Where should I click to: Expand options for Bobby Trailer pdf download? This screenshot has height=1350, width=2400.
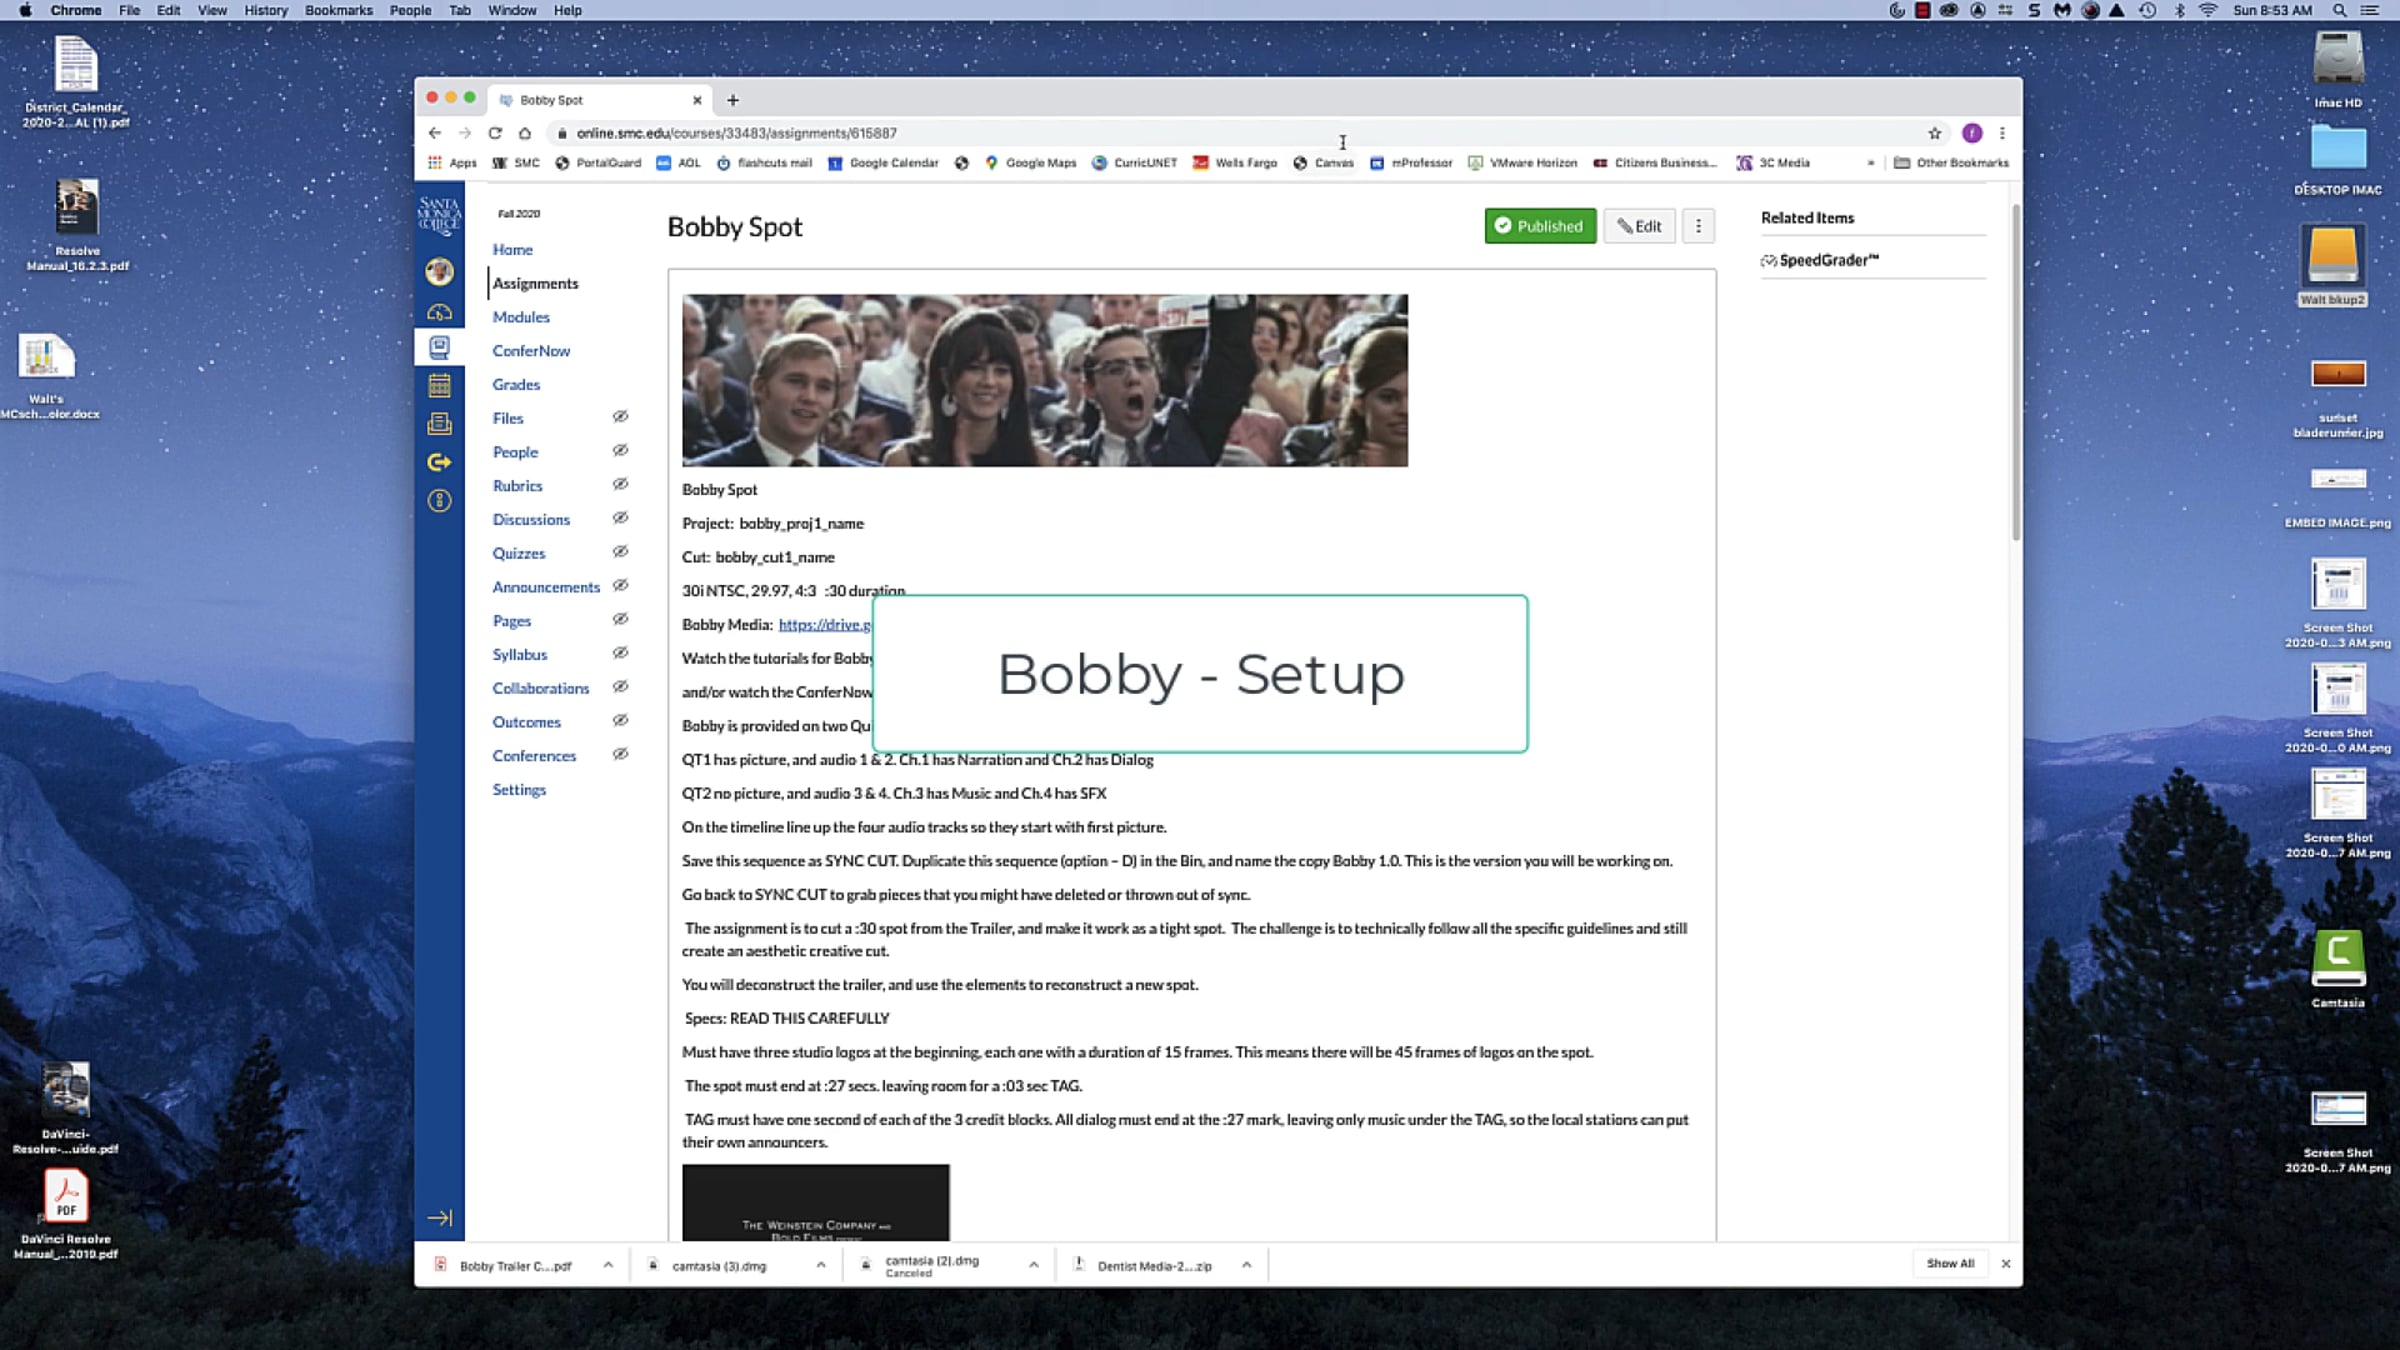608,1265
